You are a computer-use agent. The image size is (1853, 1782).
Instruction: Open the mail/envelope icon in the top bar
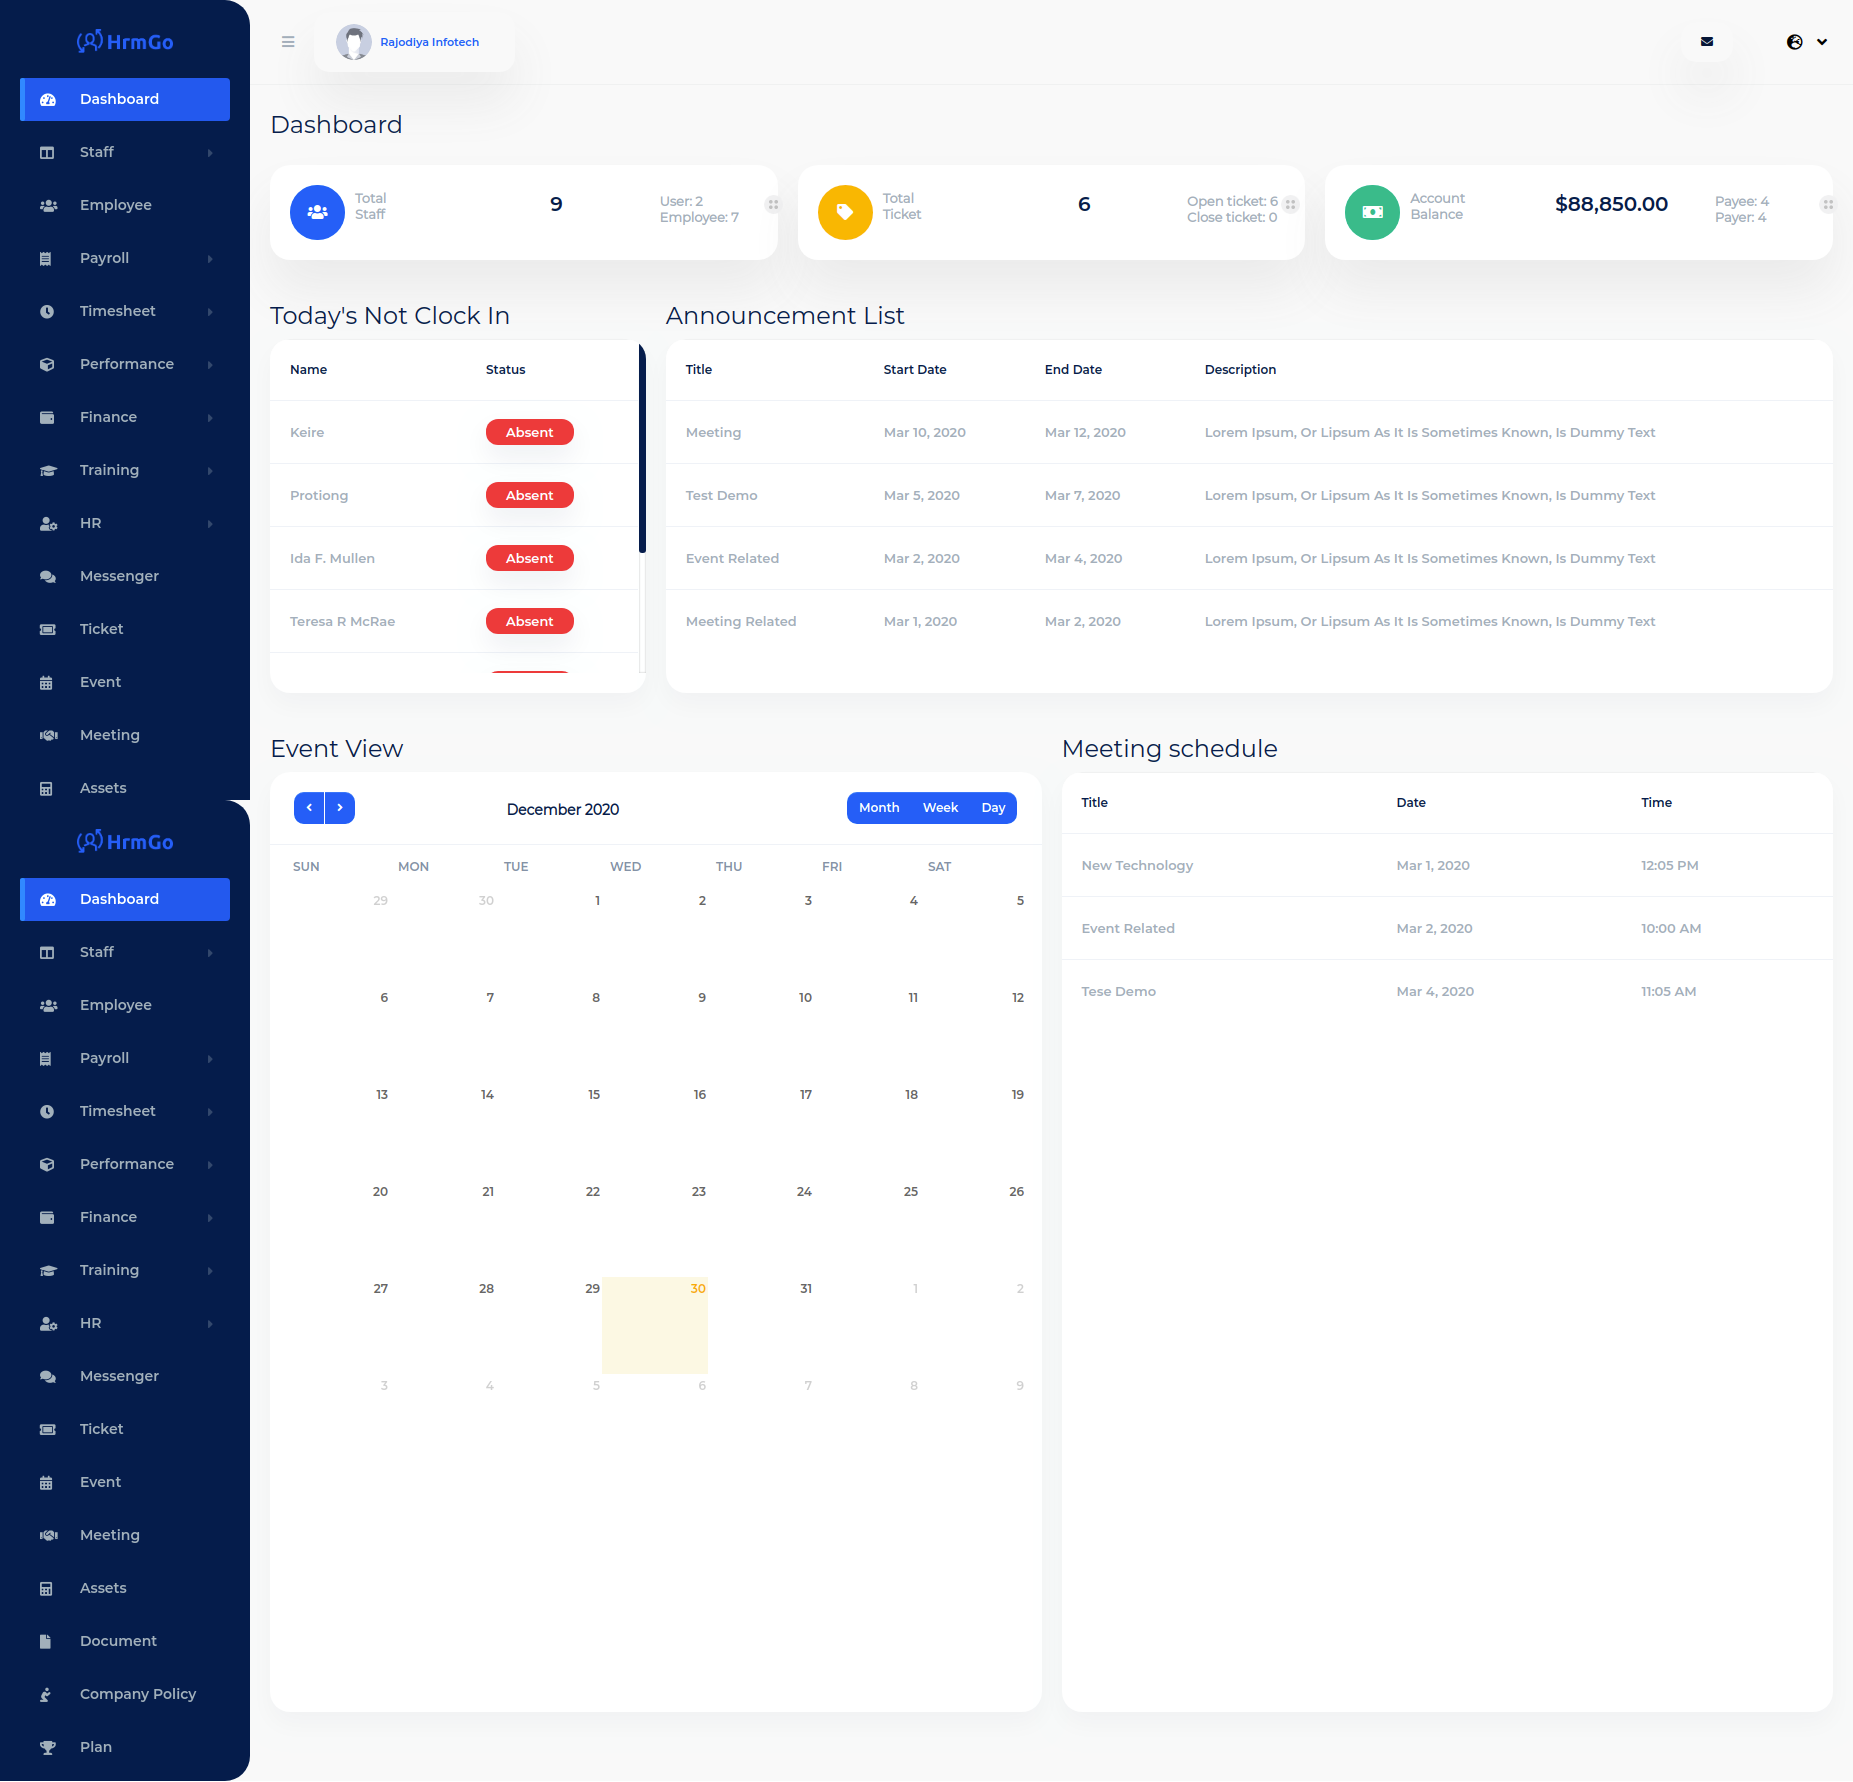1707,41
